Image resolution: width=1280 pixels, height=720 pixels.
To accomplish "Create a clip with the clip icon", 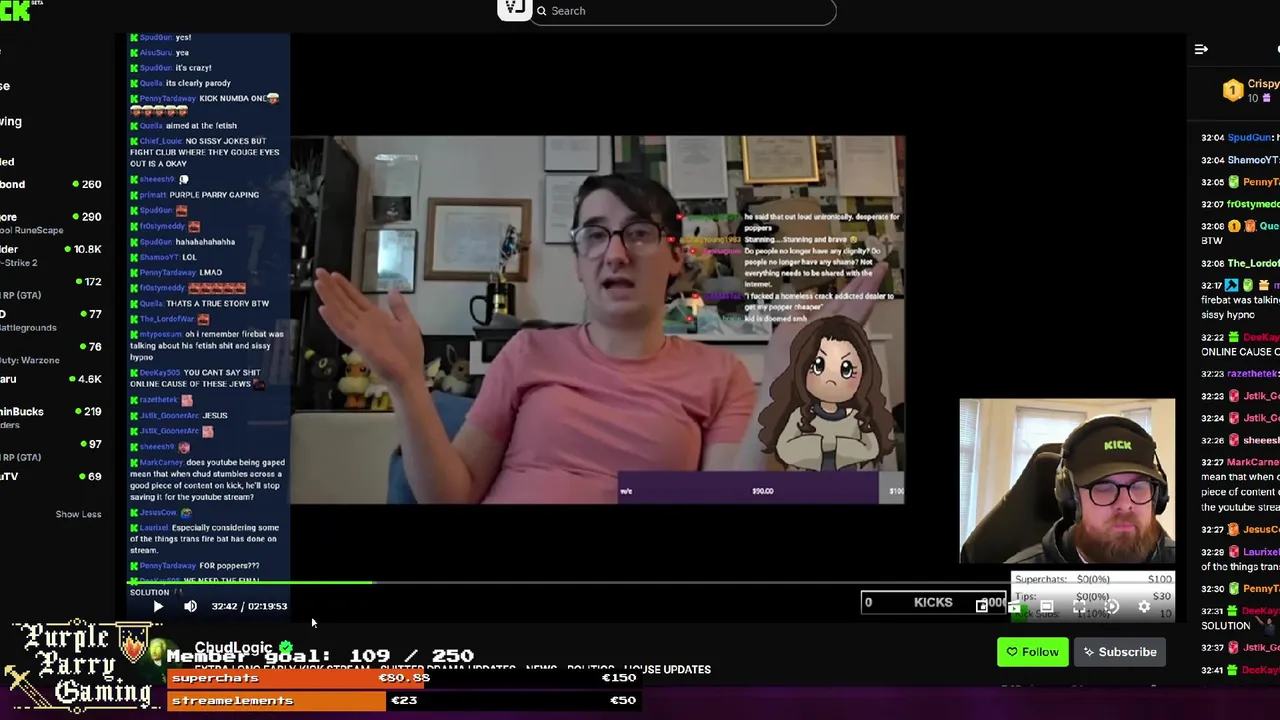I will pos(1014,607).
